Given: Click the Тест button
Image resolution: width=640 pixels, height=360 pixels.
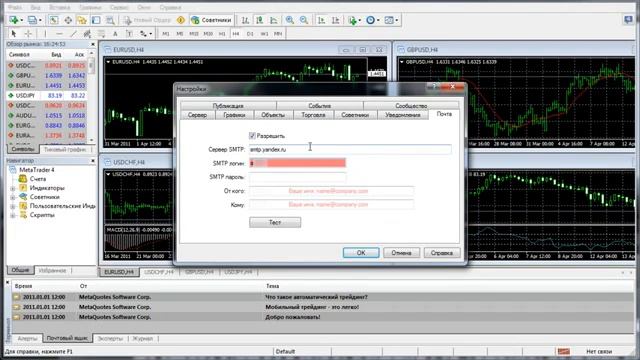Looking at the screenshot, I should coord(275,222).
